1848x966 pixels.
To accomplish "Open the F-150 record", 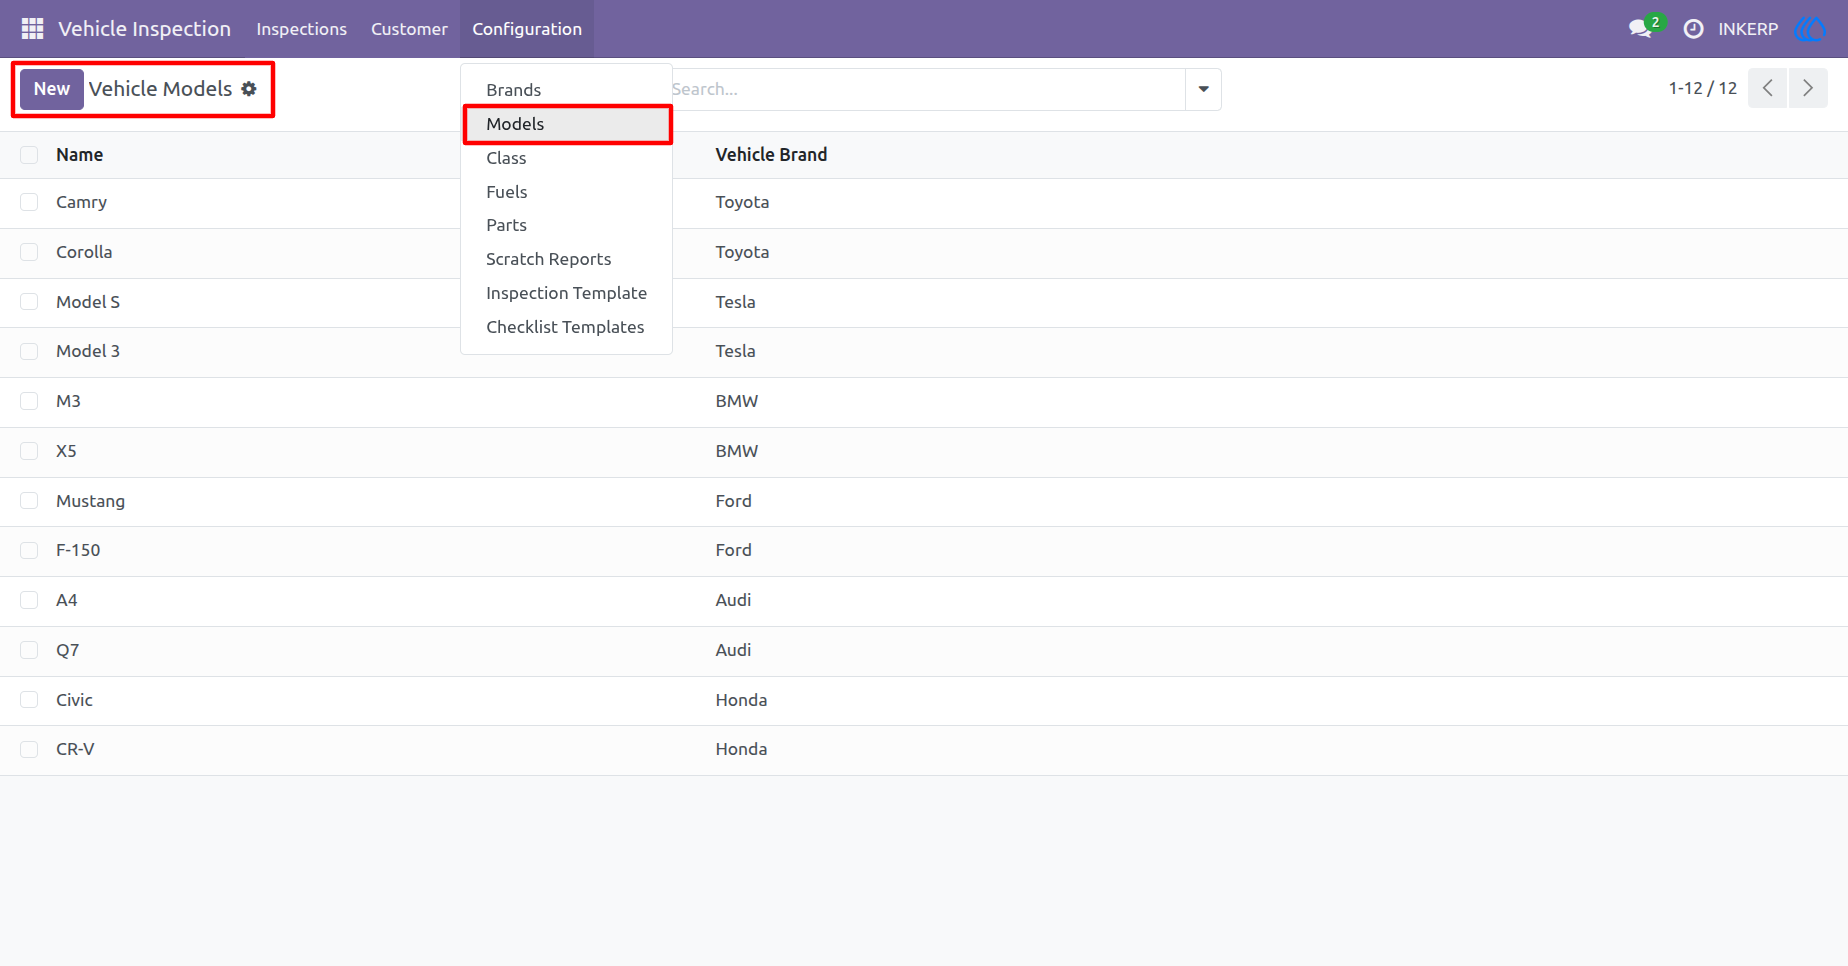I will (x=78, y=550).
